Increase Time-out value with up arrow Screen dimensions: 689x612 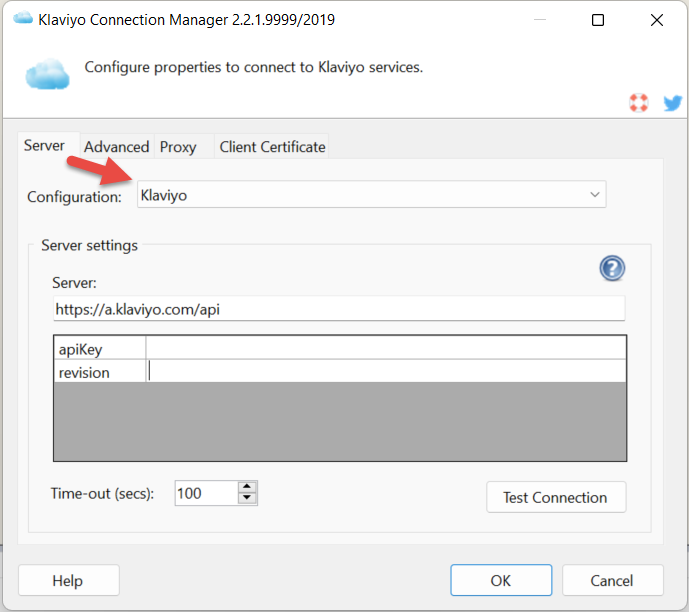click(247, 487)
